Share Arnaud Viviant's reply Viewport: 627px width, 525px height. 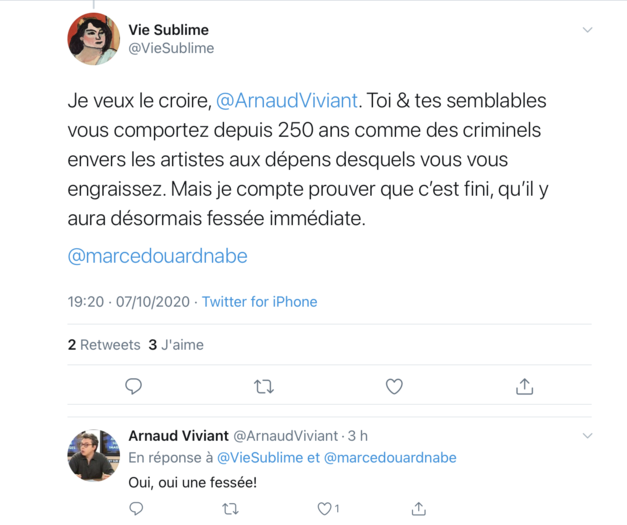419,508
